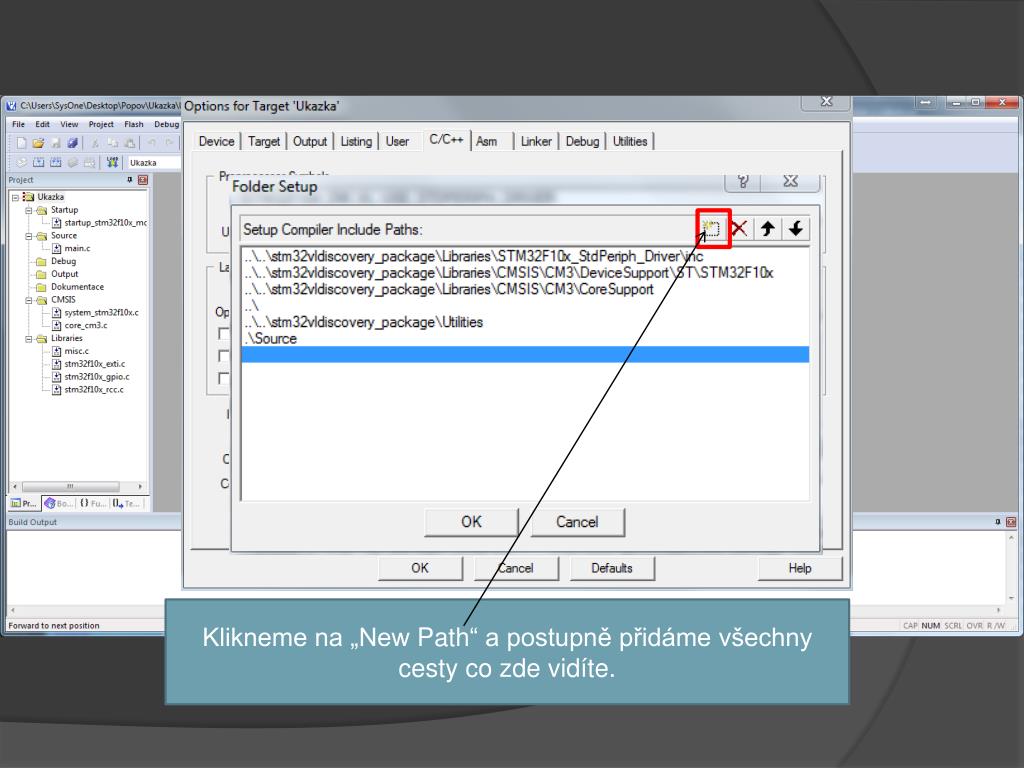
Task: Click the Translate current file icon
Action: tap(22, 162)
